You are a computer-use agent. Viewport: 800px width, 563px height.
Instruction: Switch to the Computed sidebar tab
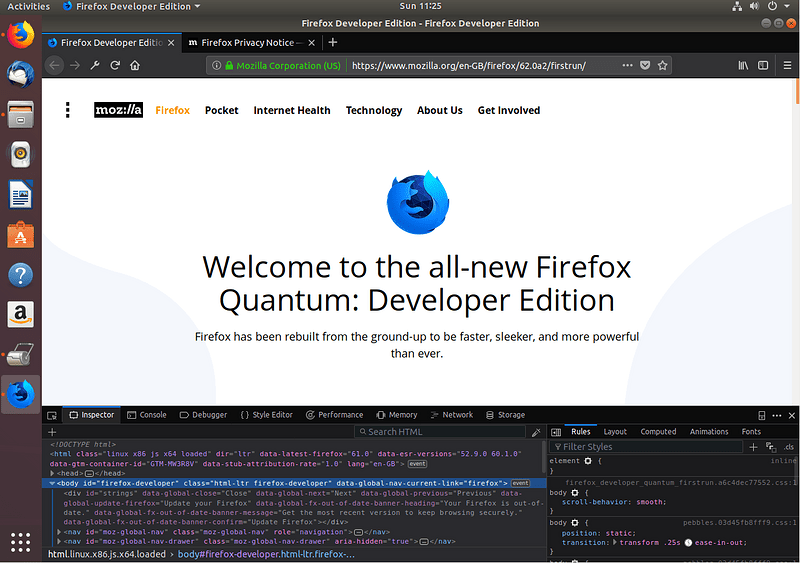tap(658, 432)
